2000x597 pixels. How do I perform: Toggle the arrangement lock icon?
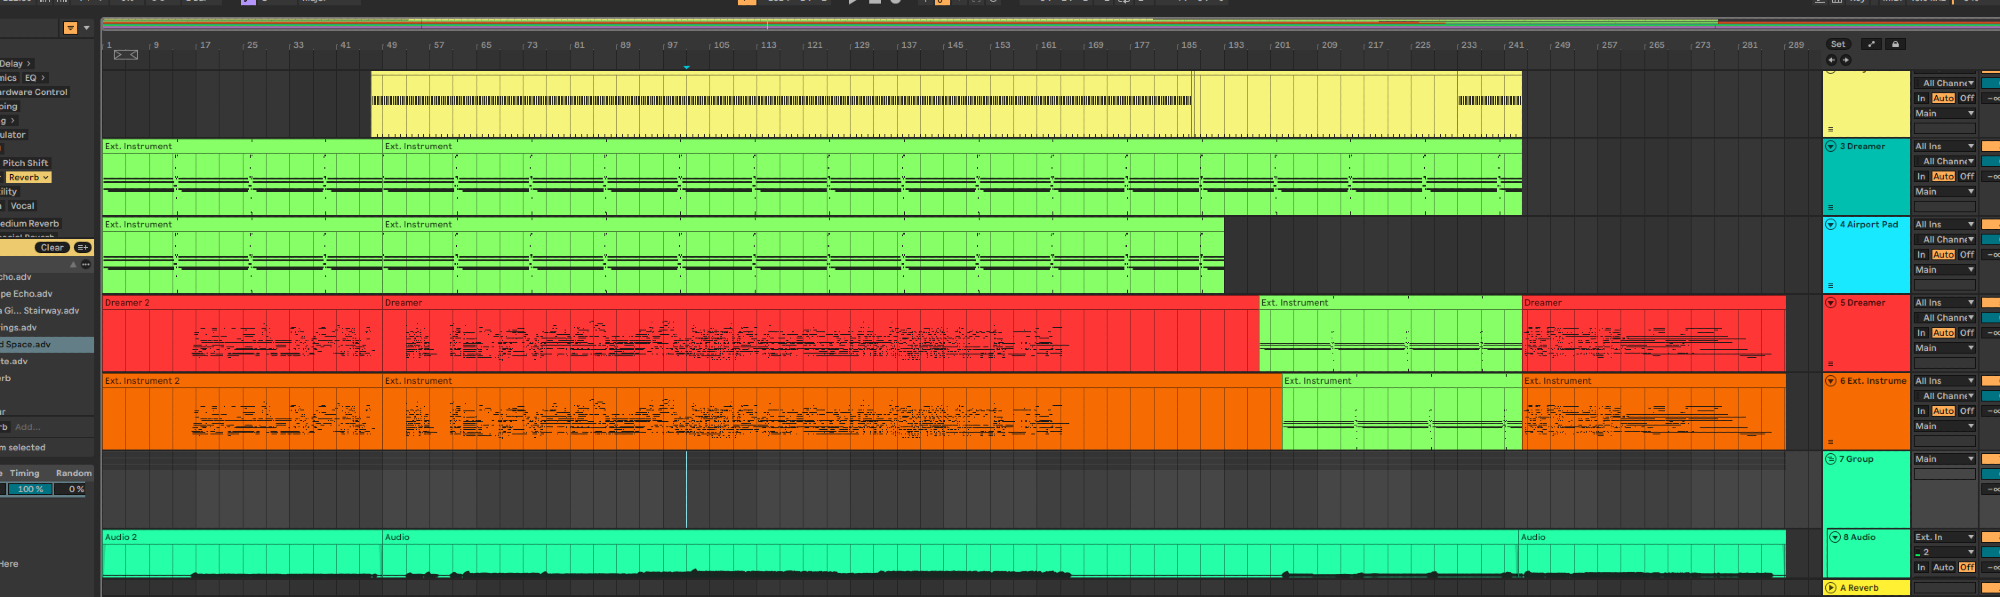pyautogui.click(x=1895, y=44)
